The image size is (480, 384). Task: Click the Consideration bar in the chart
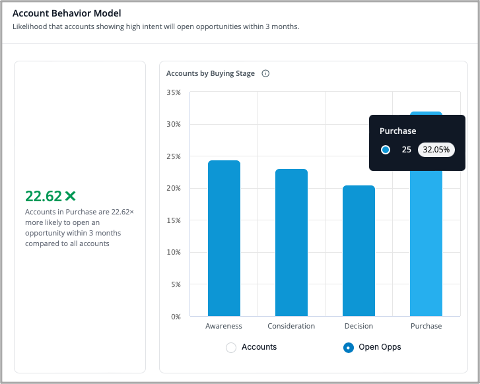click(291, 242)
